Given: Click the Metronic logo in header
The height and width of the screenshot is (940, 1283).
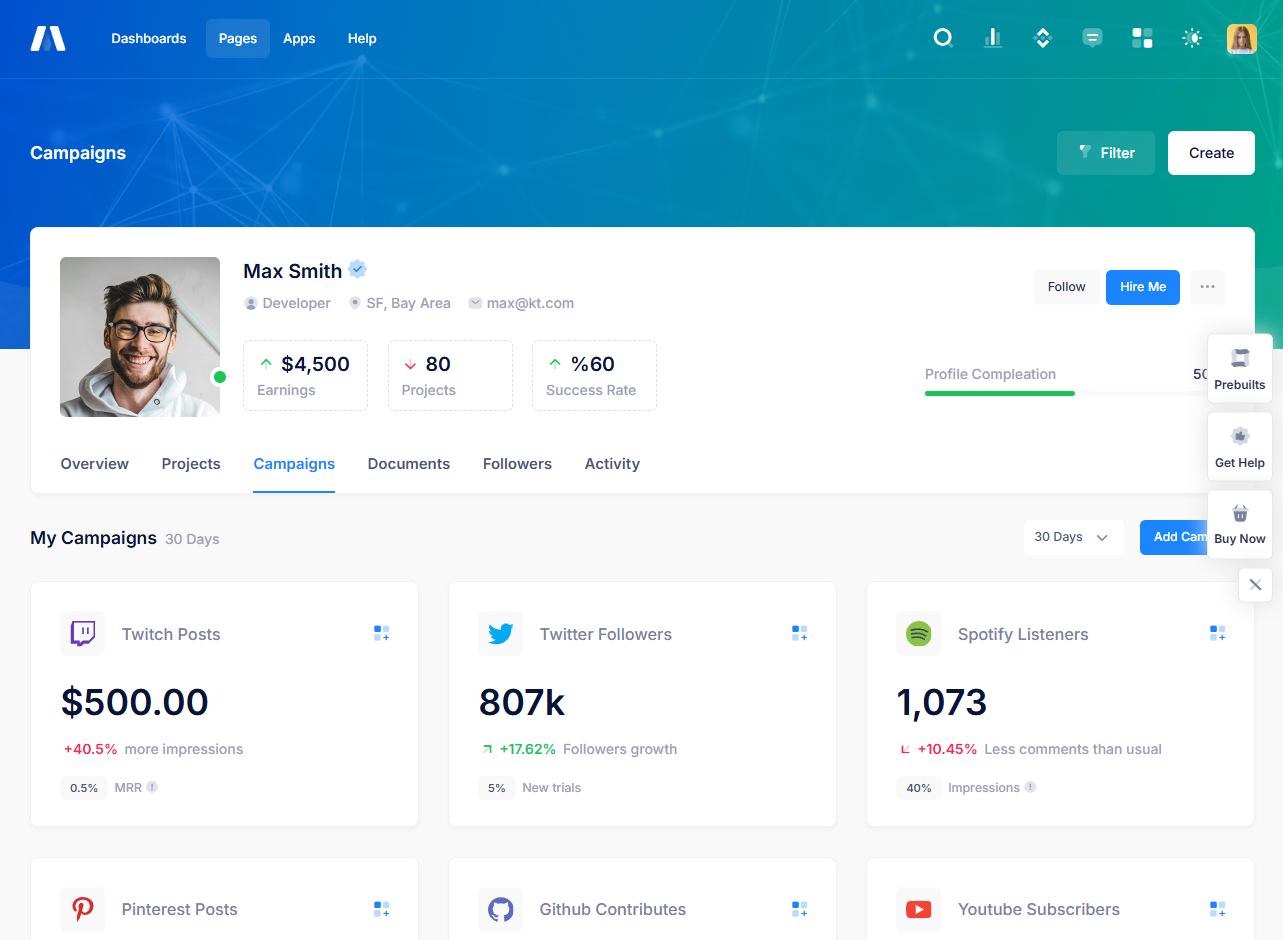Looking at the screenshot, I should tap(48, 39).
